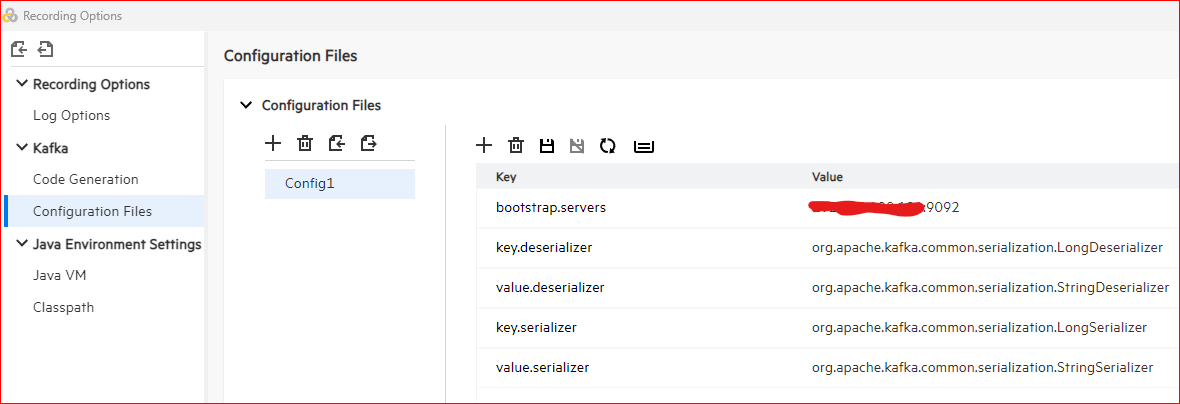1180x404 pixels.
Task: Open Log Options in the sidebar
Action: click(x=71, y=115)
